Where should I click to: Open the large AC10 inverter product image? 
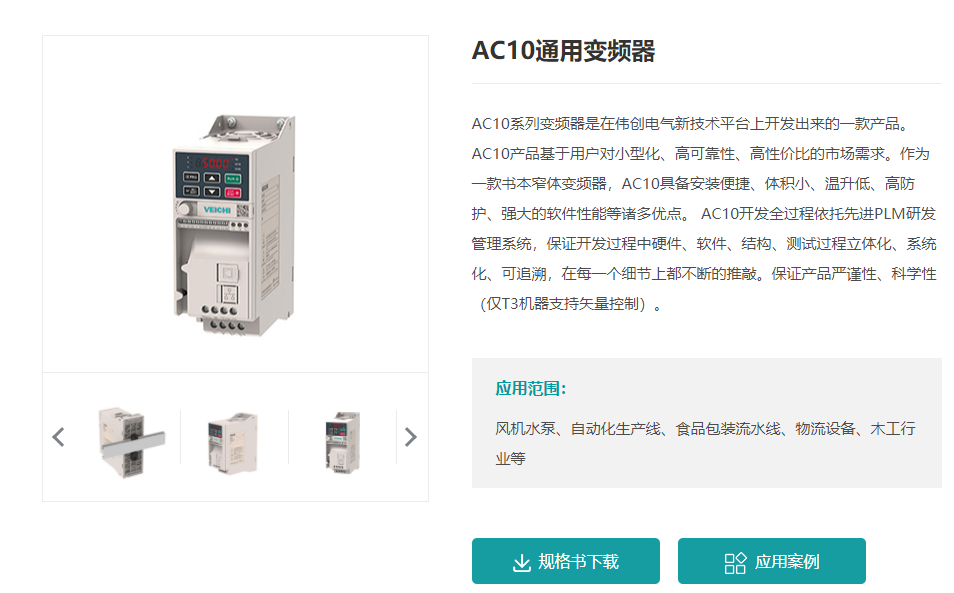pyautogui.click(x=235, y=225)
